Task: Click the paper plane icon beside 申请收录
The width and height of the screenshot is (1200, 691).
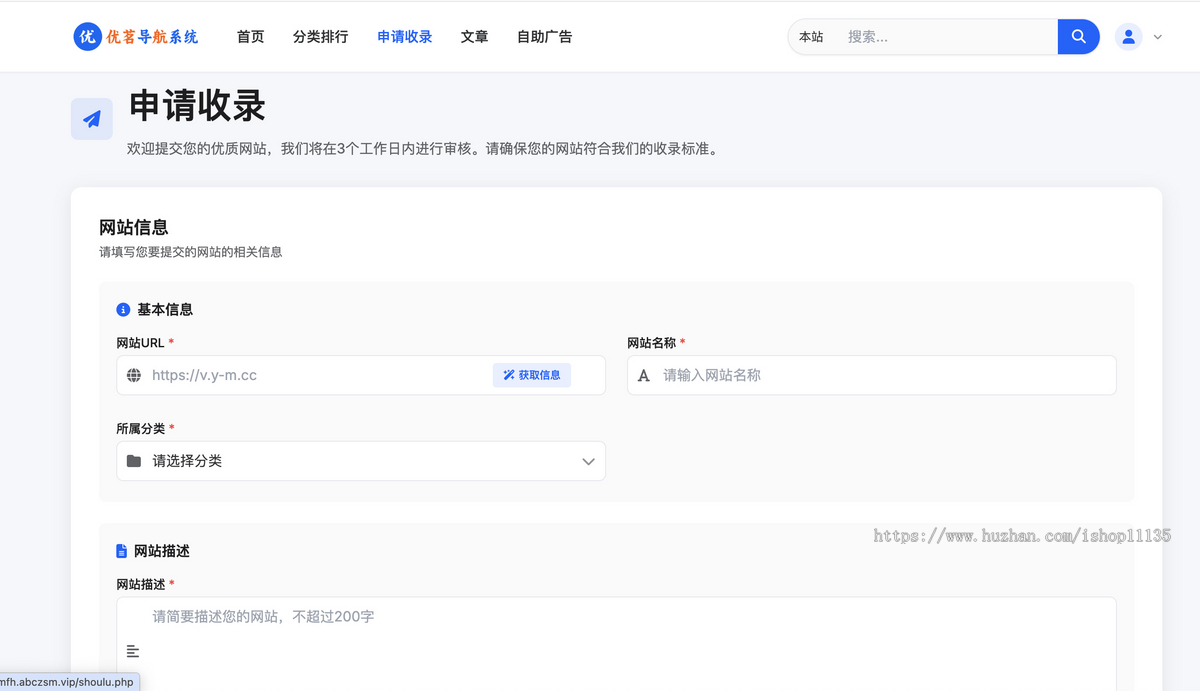Action: [x=92, y=119]
